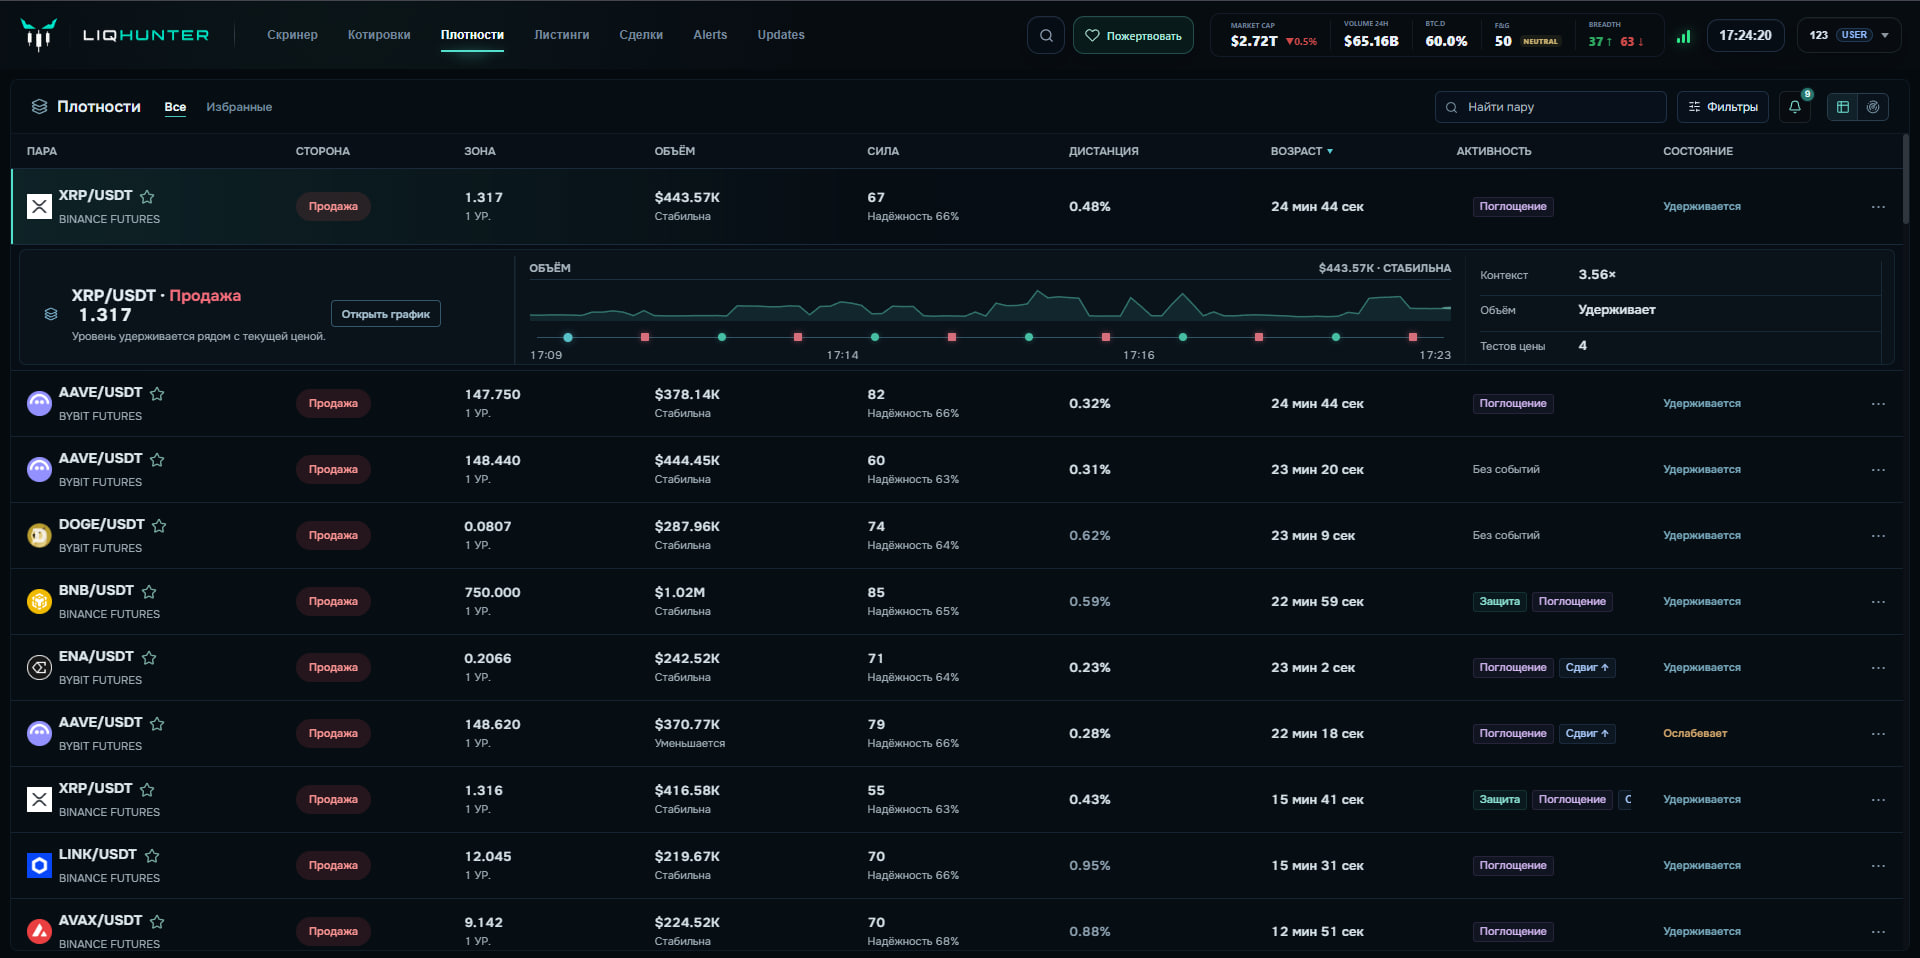This screenshot has width=1920, height=958.
Task: Open the Фильтры button
Action: click(x=1722, y=107)
